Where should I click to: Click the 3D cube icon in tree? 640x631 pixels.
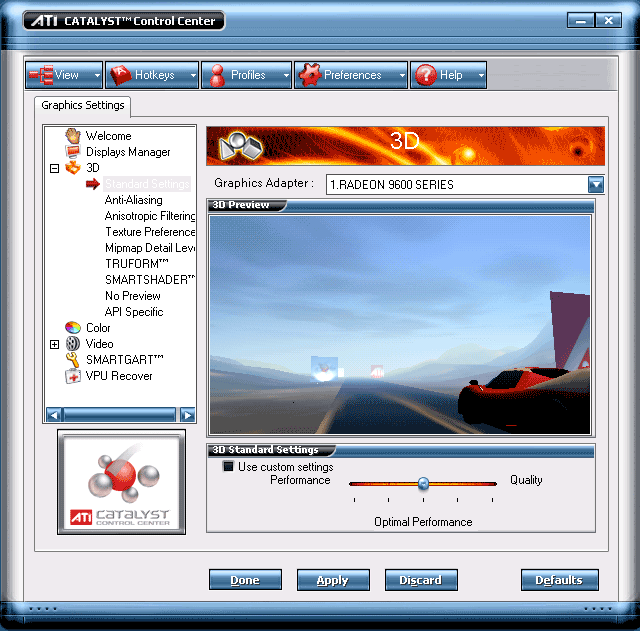click(x=73, y=167)
